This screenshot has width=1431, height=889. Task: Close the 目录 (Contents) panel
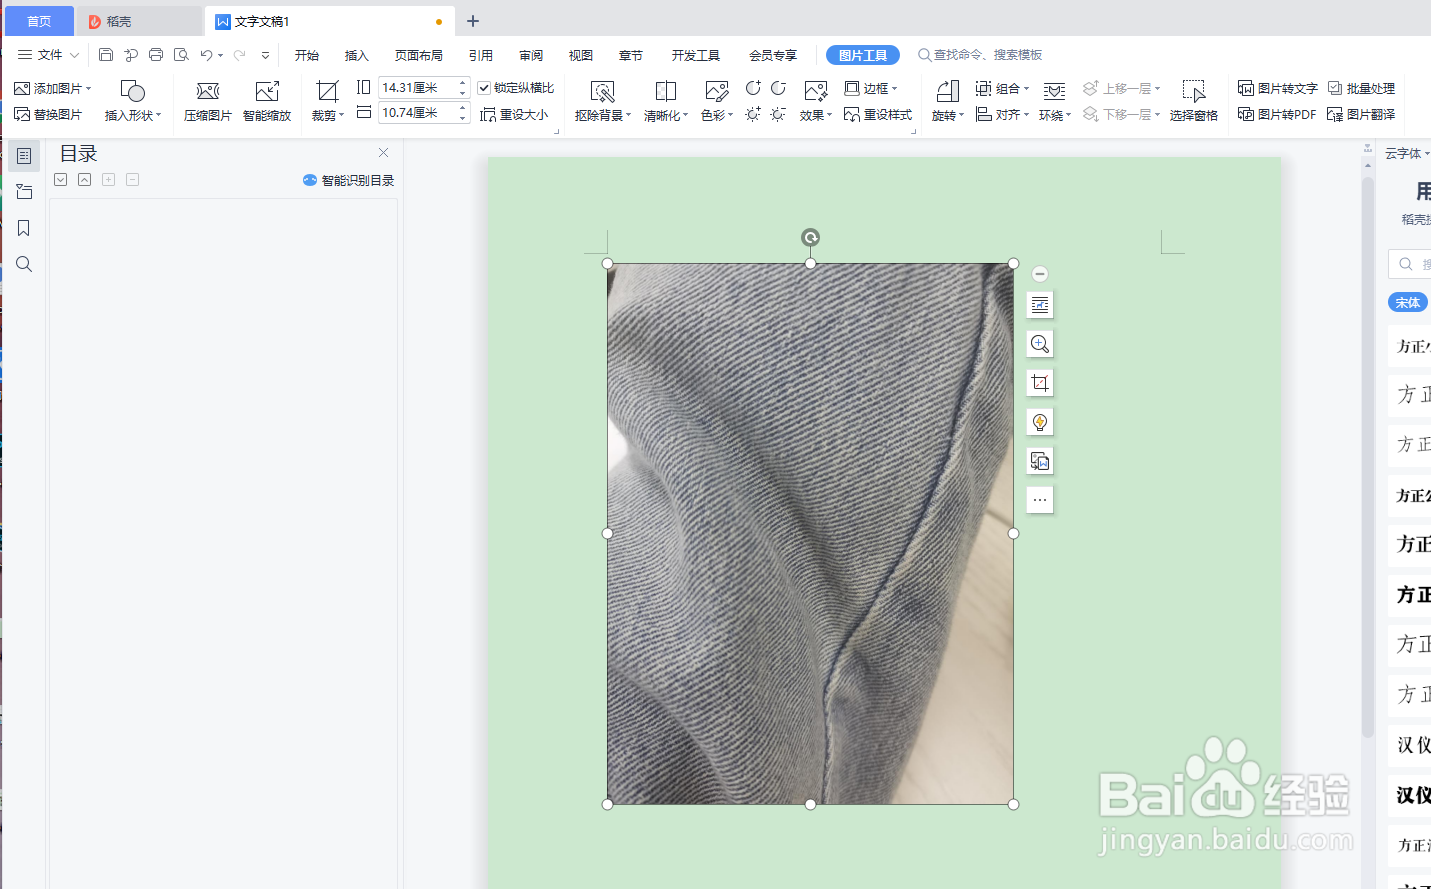click(x=383, y=153)
